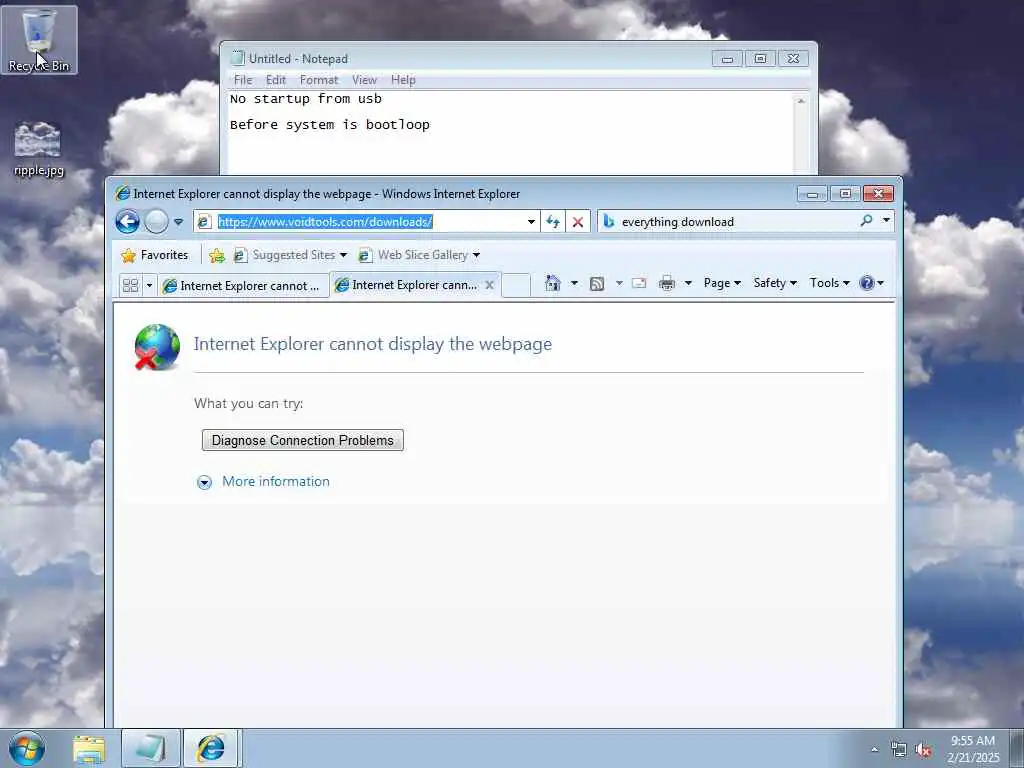Open Notepad View menu
Screen dimensions: 1024x768
tap(364, 80)
